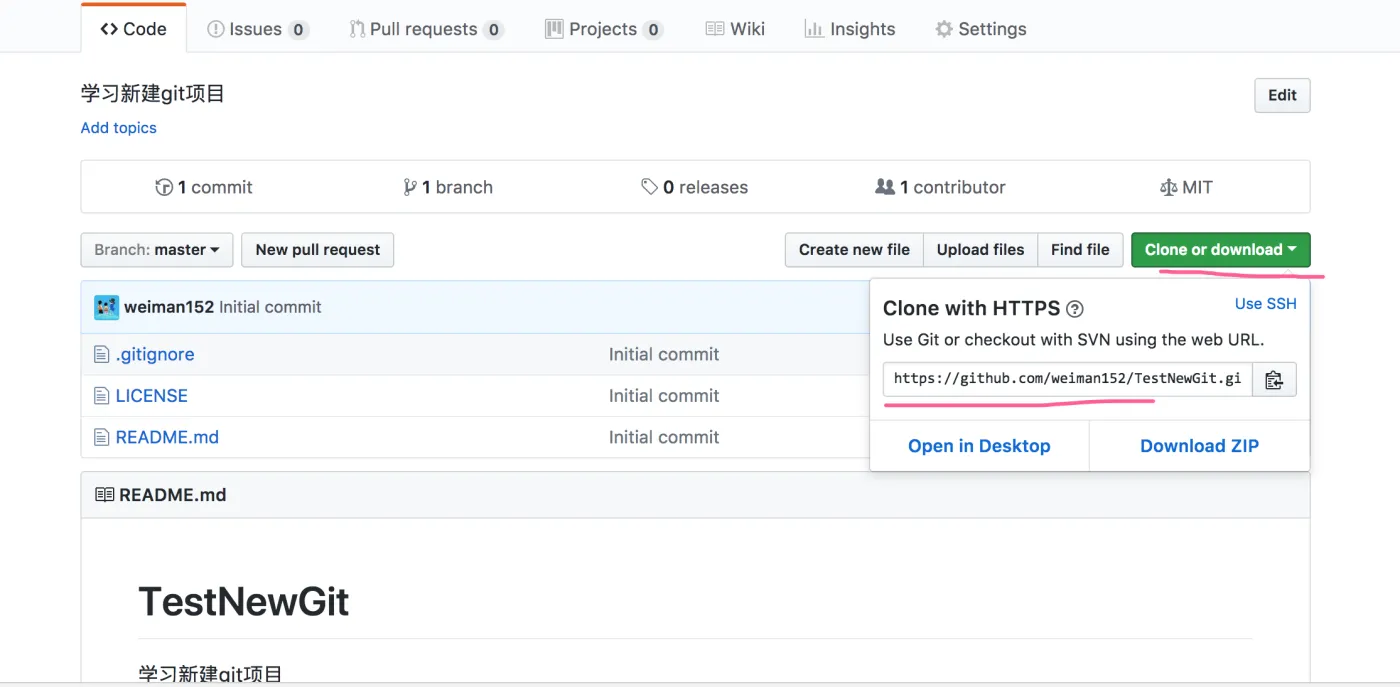
Task: Click Initial commit message in LICENSE row
Action: [664, 396]
